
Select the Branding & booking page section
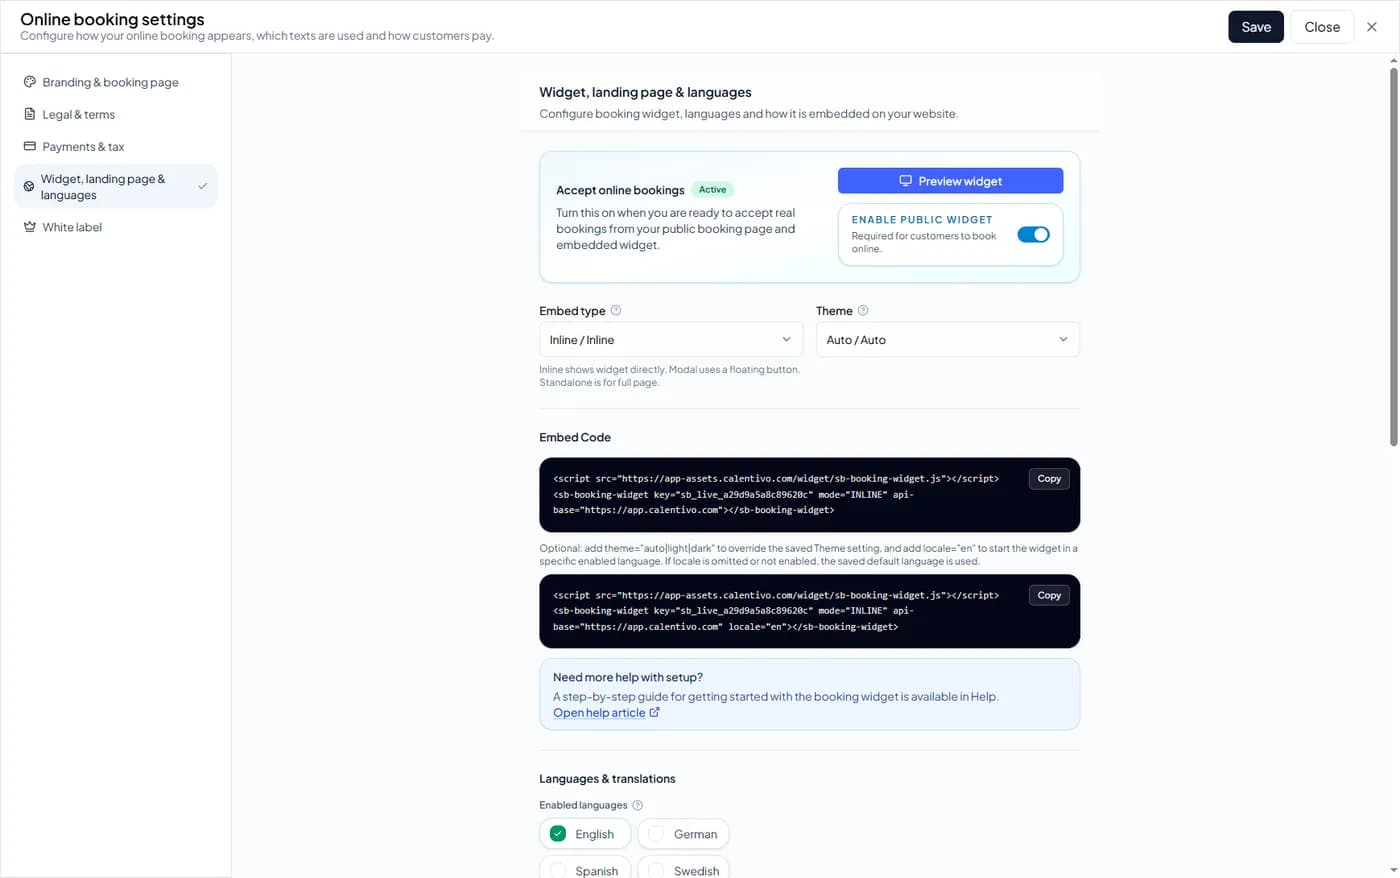(x=110, y=82)
